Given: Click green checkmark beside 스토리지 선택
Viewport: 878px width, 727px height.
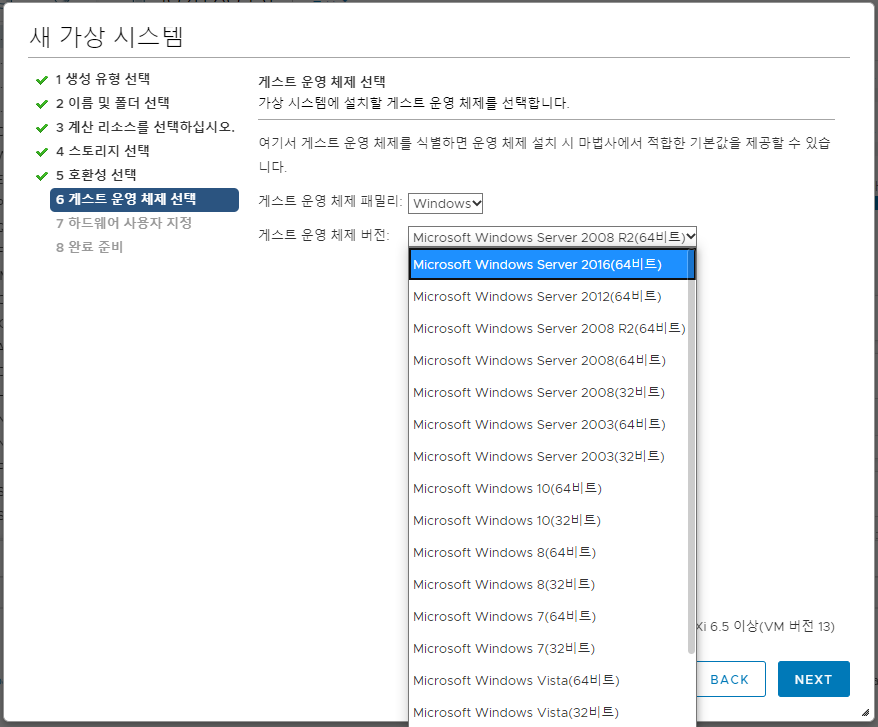Looking at the screenshot, I should coord(41,152).
